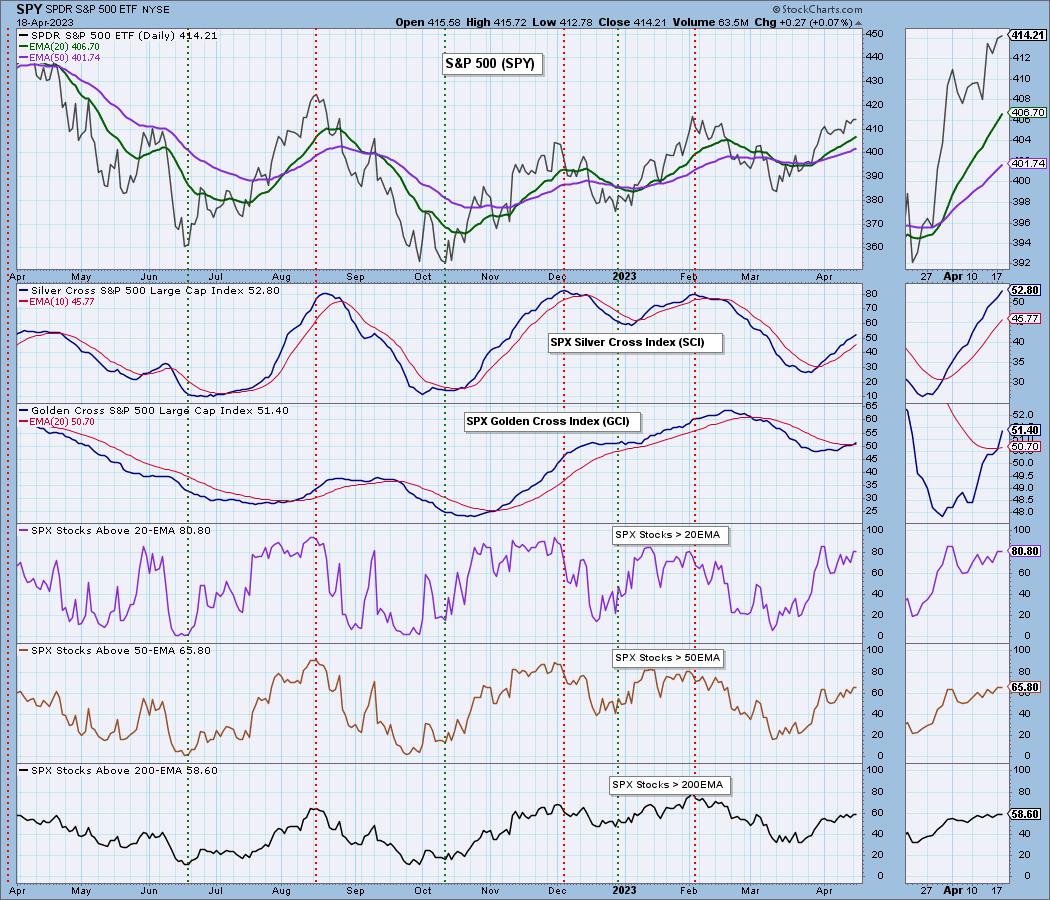Click the 51.40 Golden Cross value tag
Image resolution: width=1050 pixels, height=900 pixels.
click(x=1025, y=431)
